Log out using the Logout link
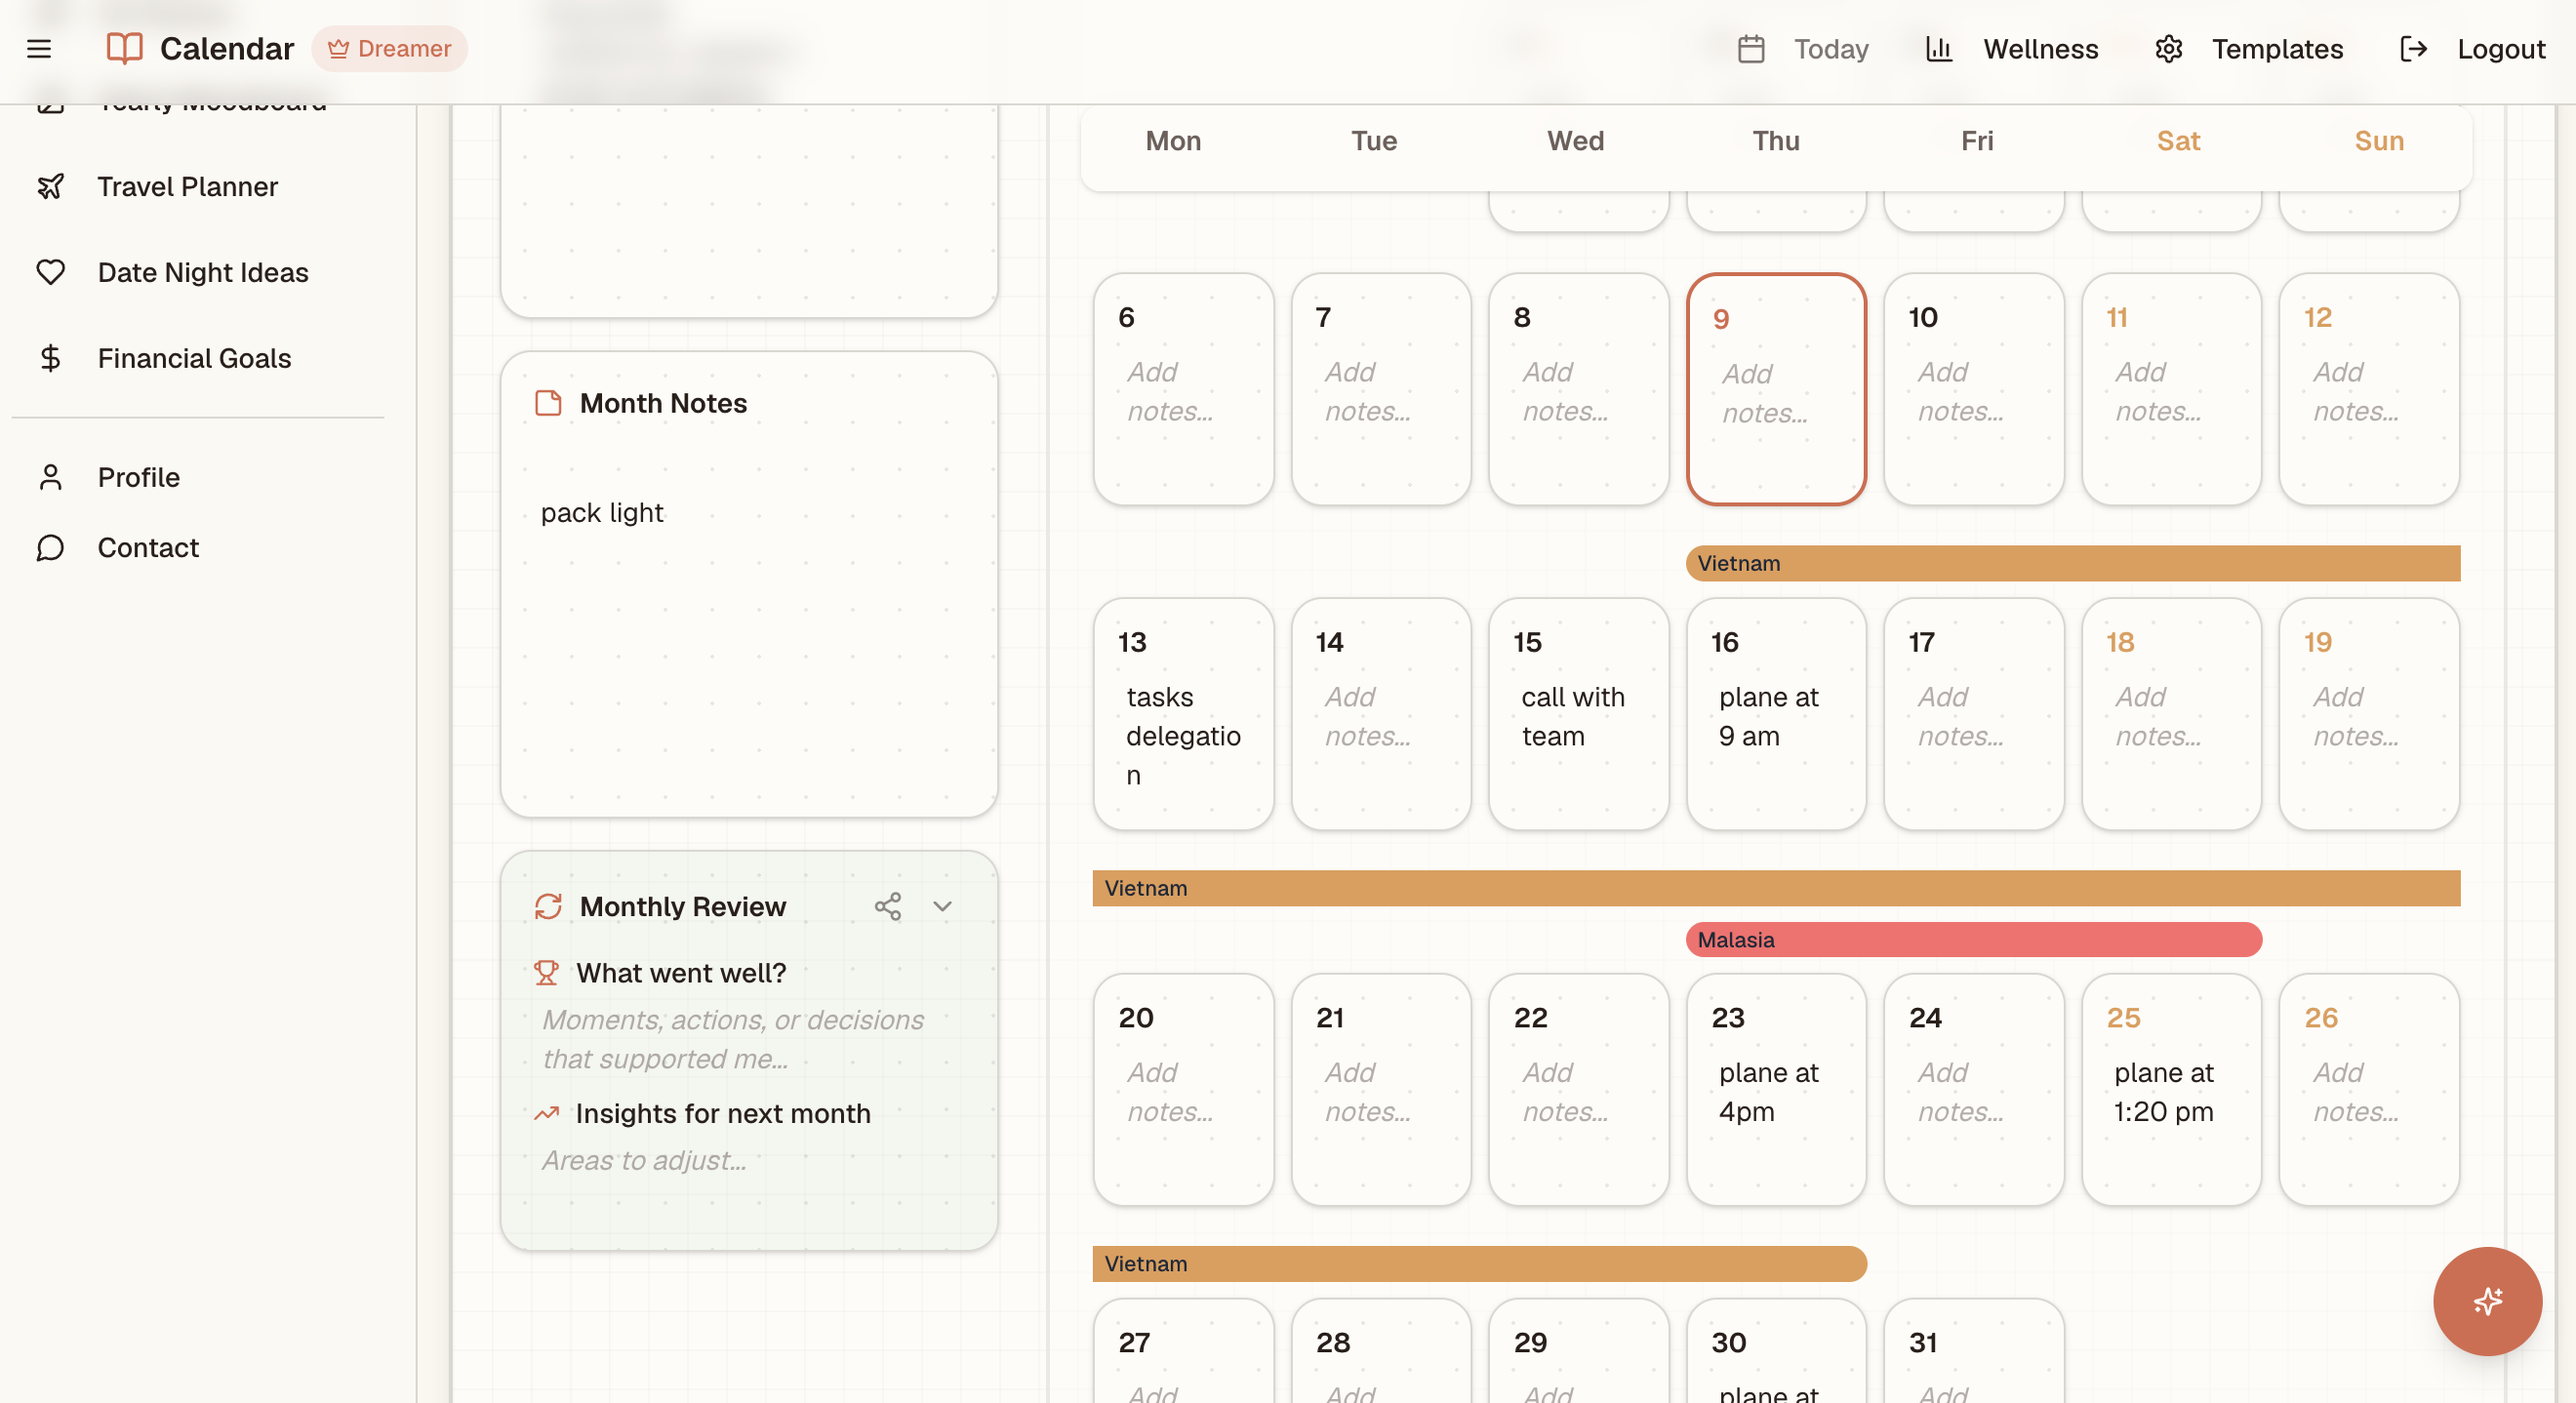The image size is (2576, 1403). 2500,48
